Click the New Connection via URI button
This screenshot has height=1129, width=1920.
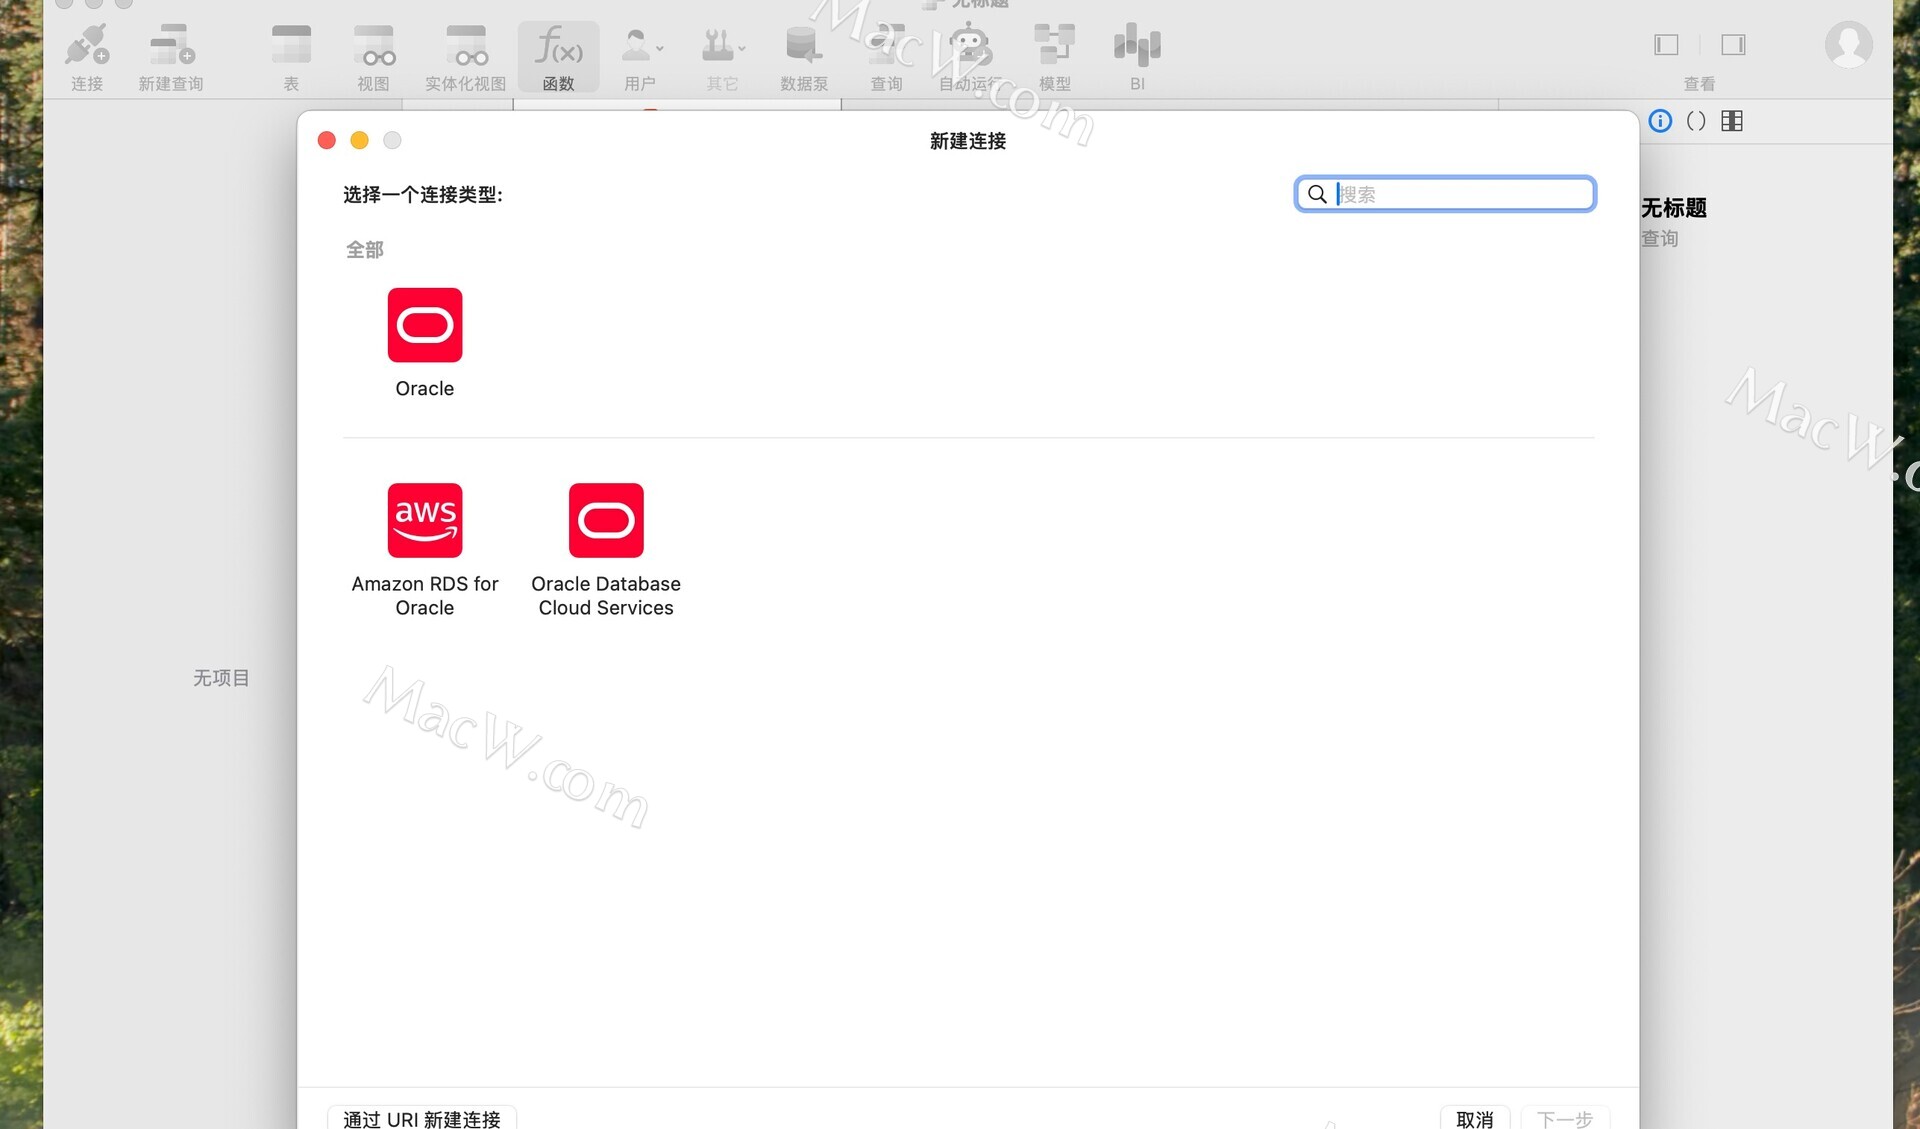tap(422, 1119)
